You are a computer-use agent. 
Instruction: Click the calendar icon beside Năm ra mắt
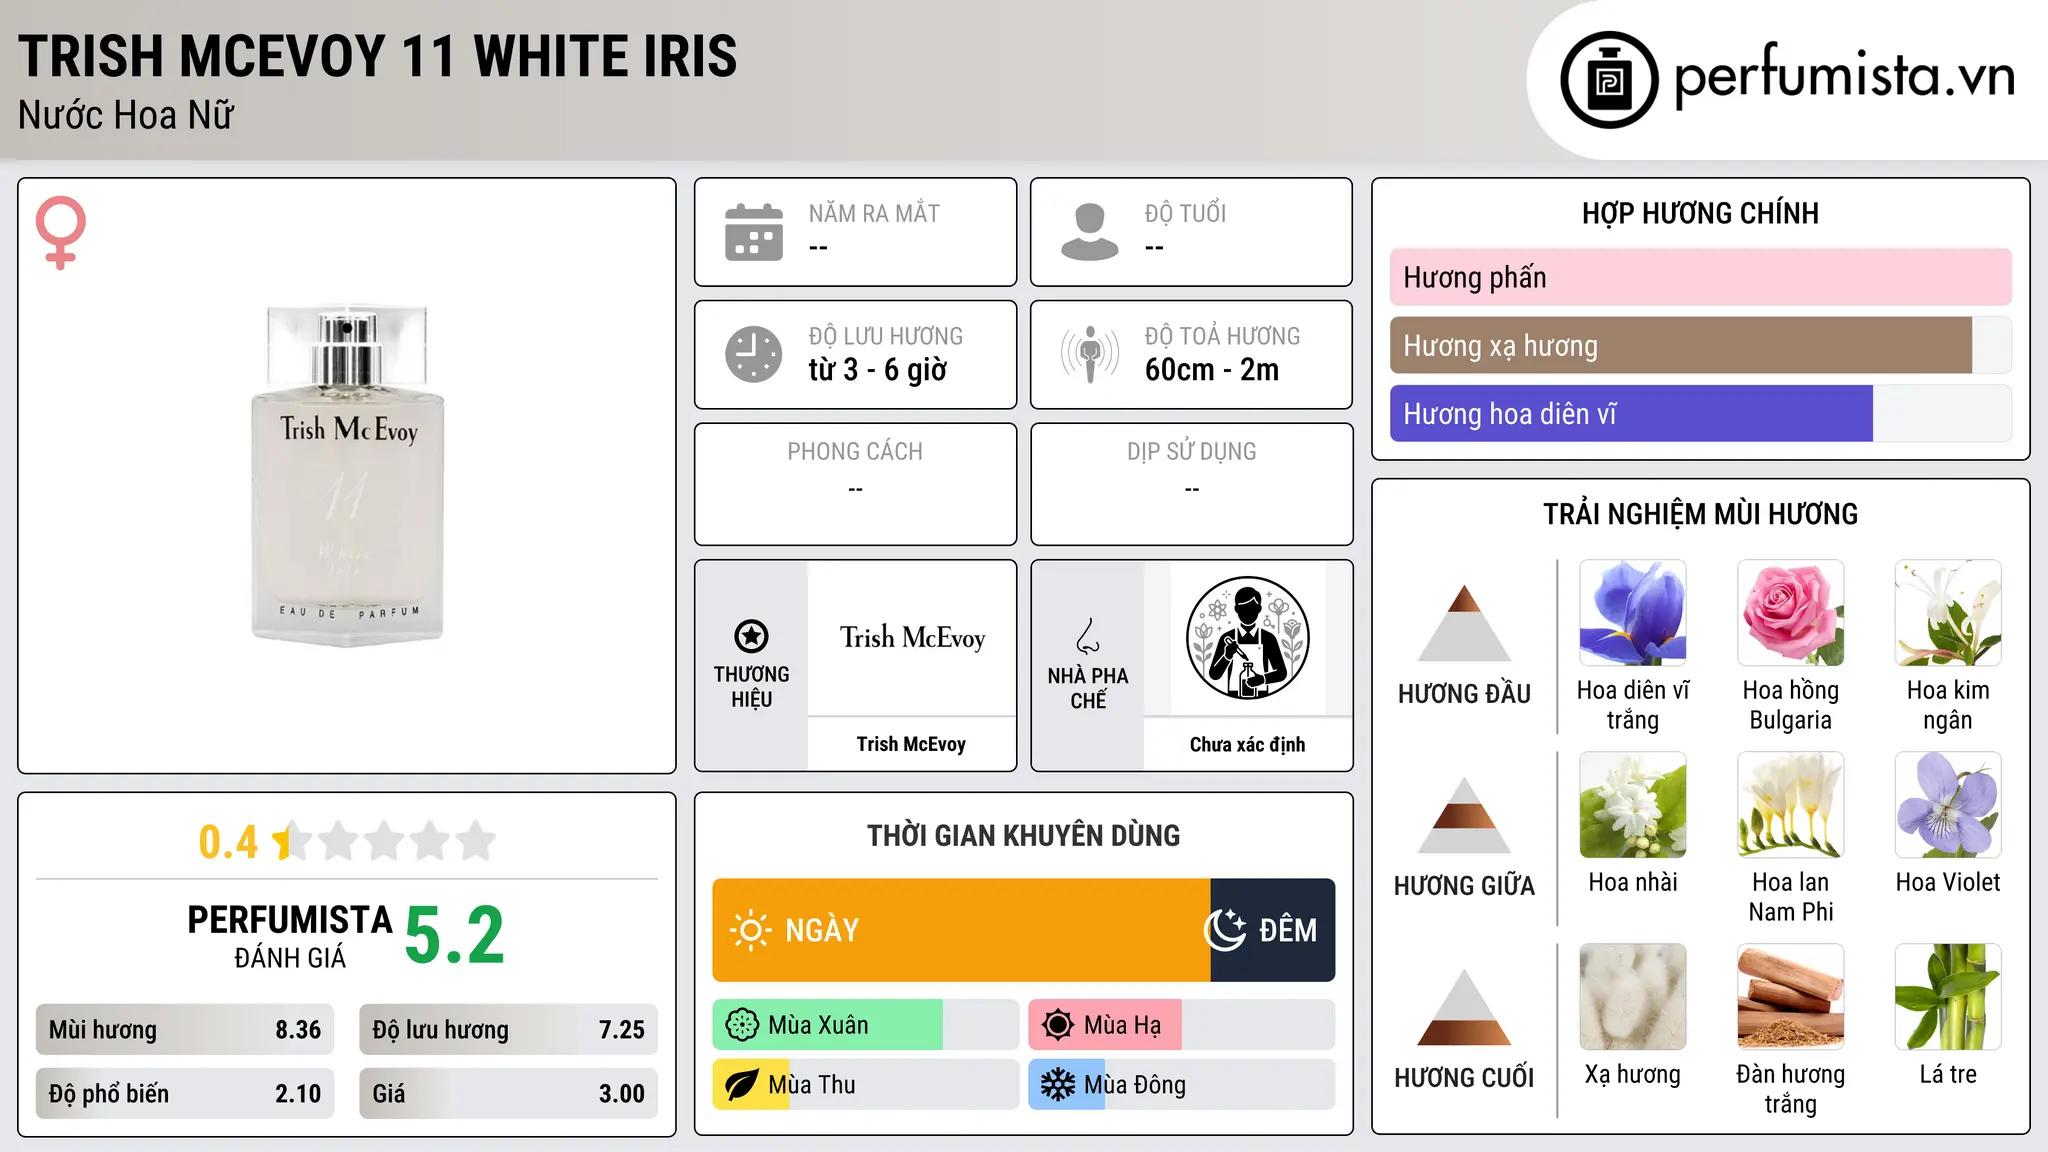pyautogui.click(x=754, y=232)
